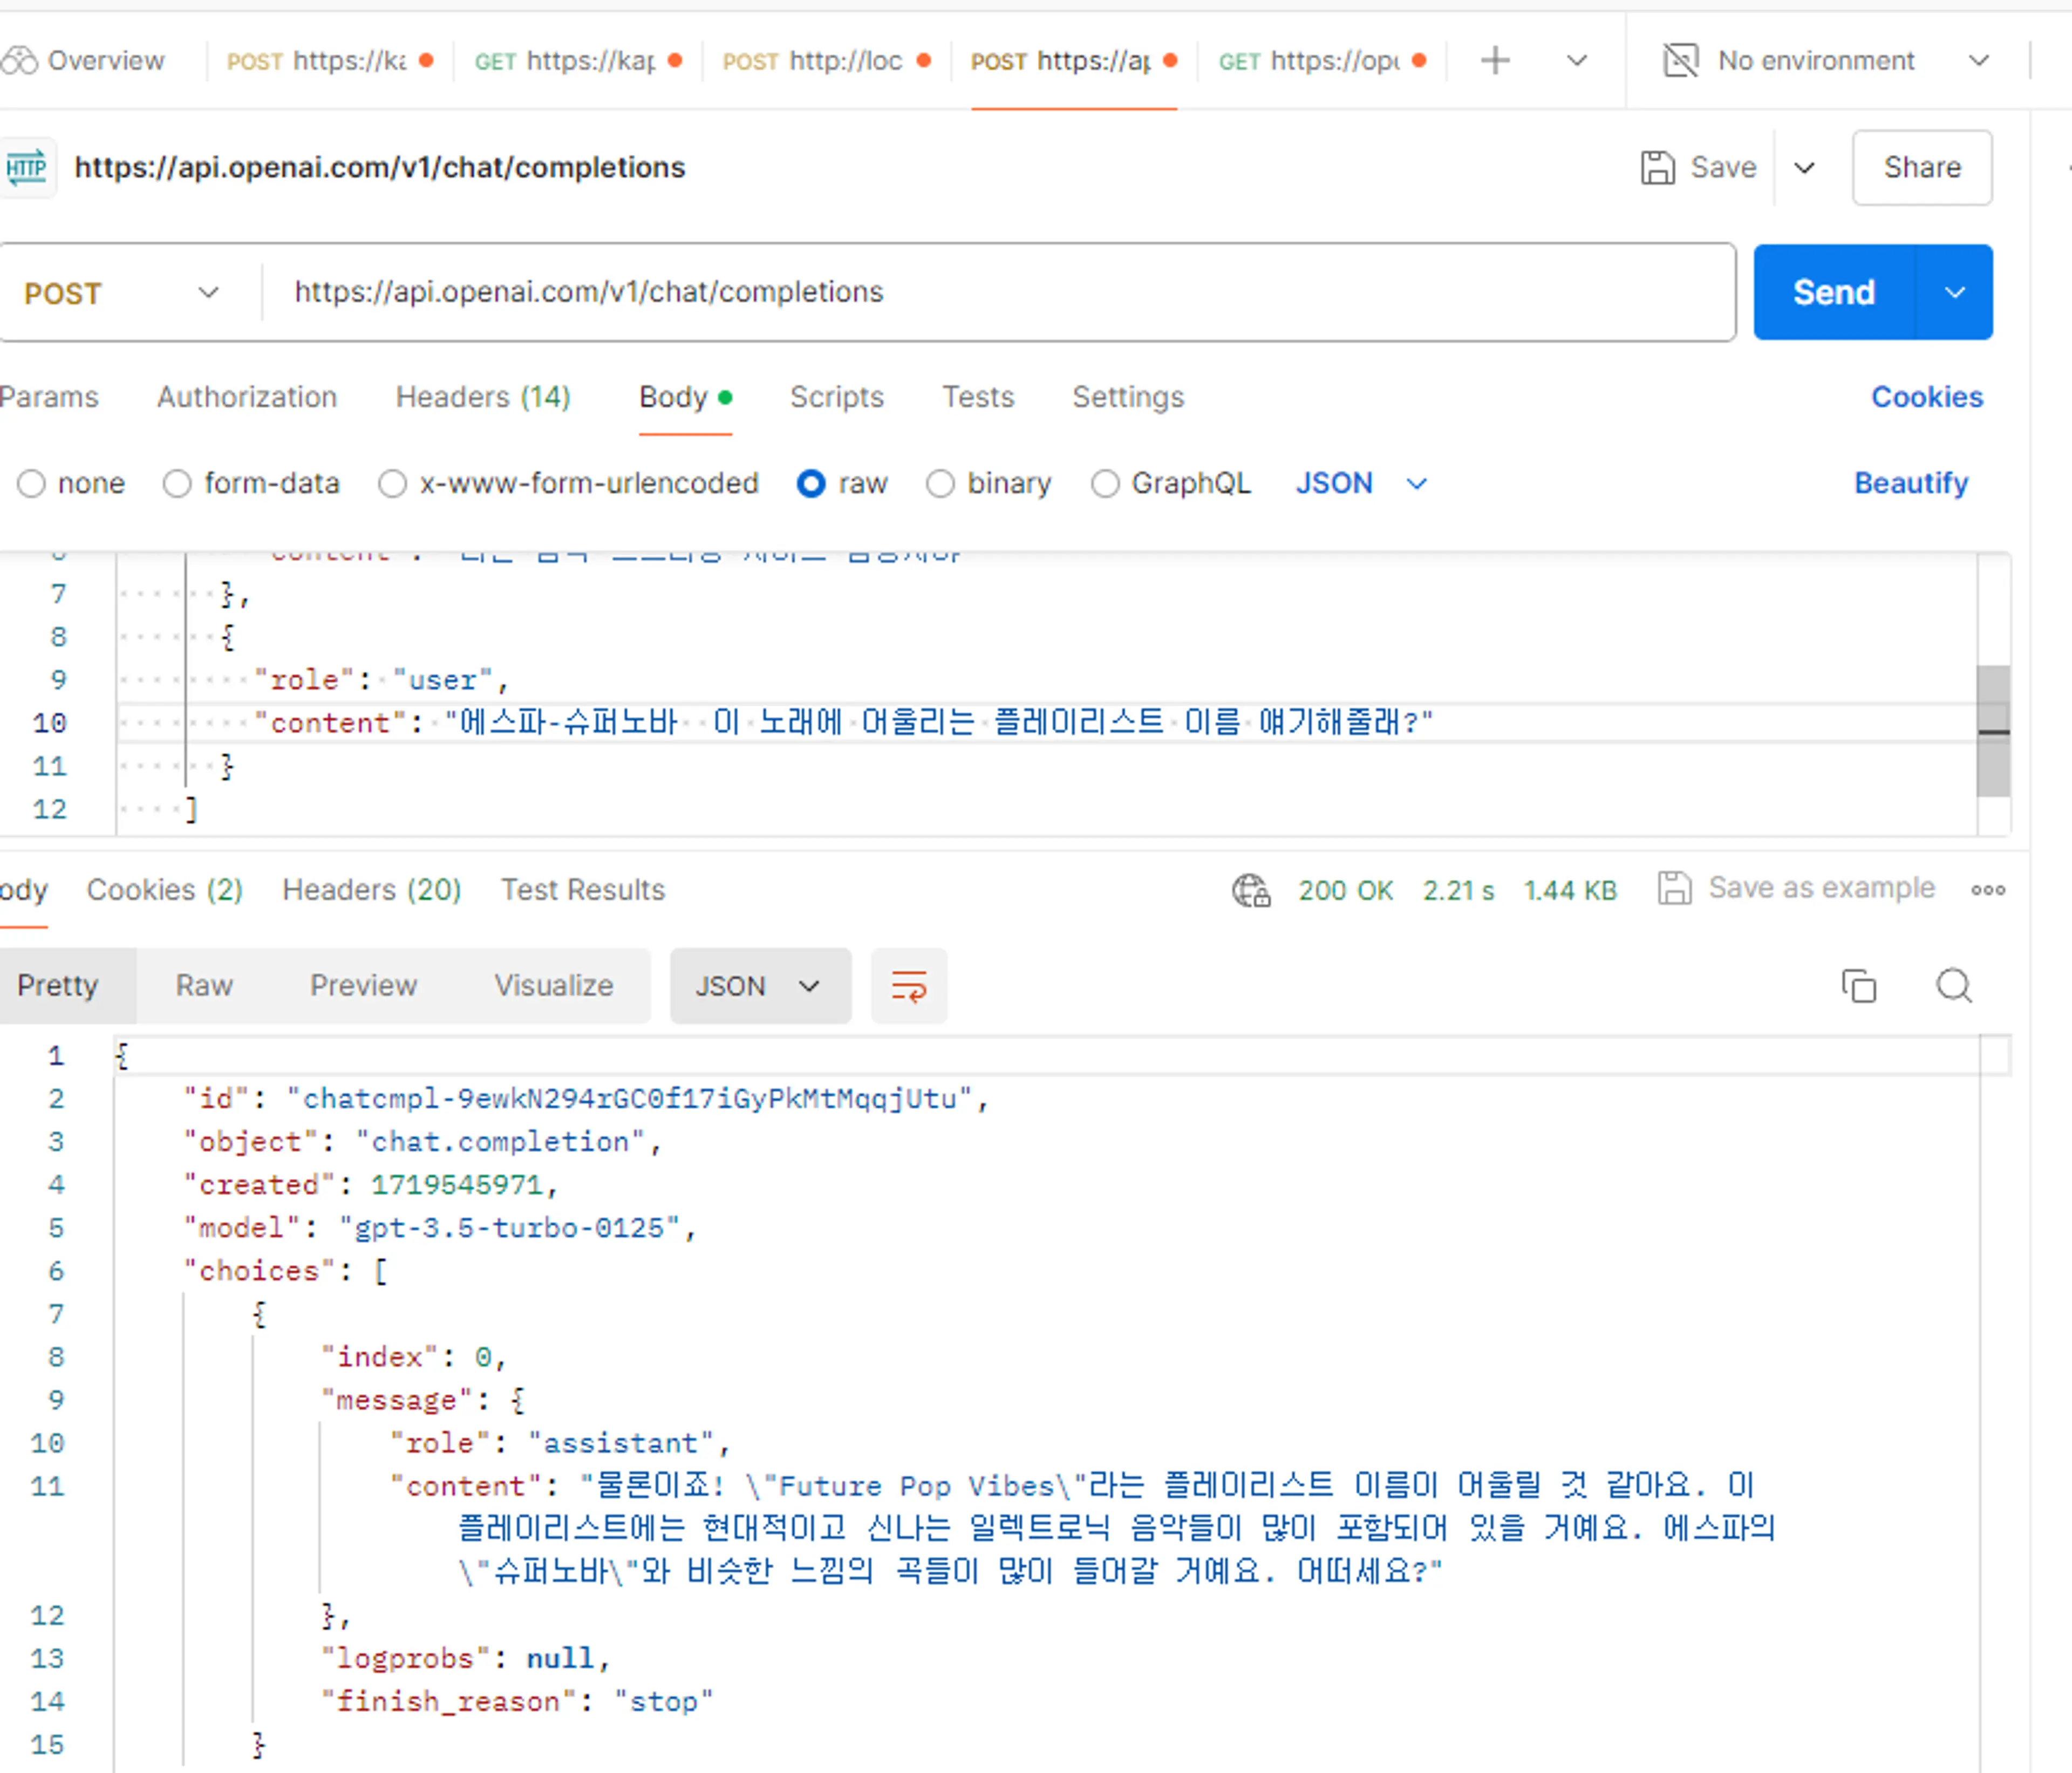The image size is (2072, 1773).
Task: Search the response with magnifier icon
Action: [1953, 986]
